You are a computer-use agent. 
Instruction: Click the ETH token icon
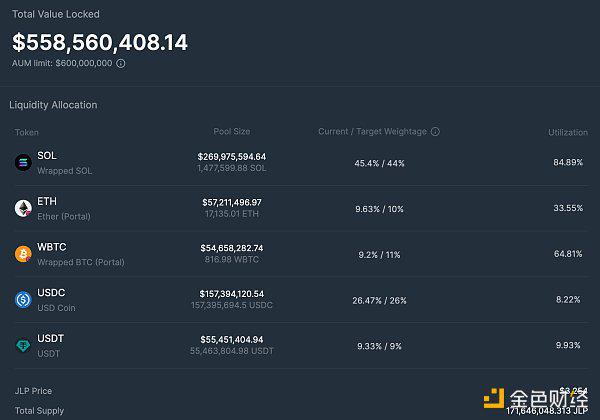pos(23,208)
